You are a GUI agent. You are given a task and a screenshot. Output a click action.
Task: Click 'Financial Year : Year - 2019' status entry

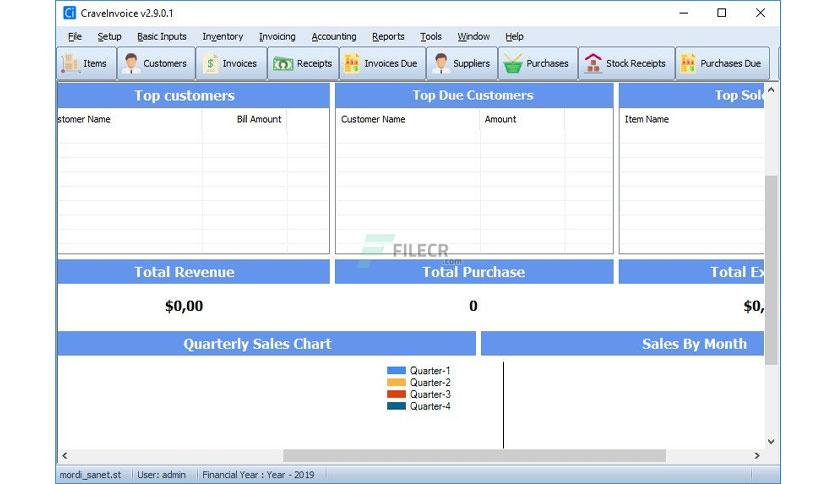(x=258, y=475)
